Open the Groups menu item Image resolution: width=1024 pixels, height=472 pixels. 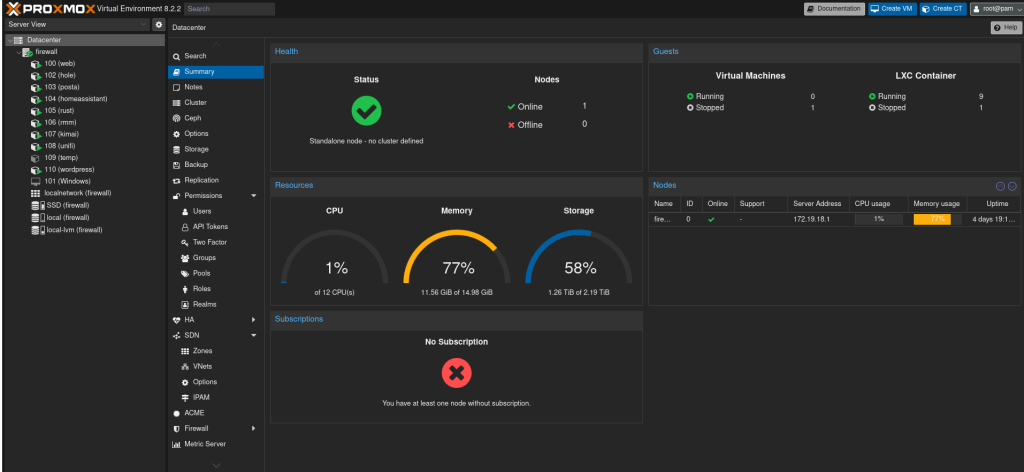[x=216, y=258]
